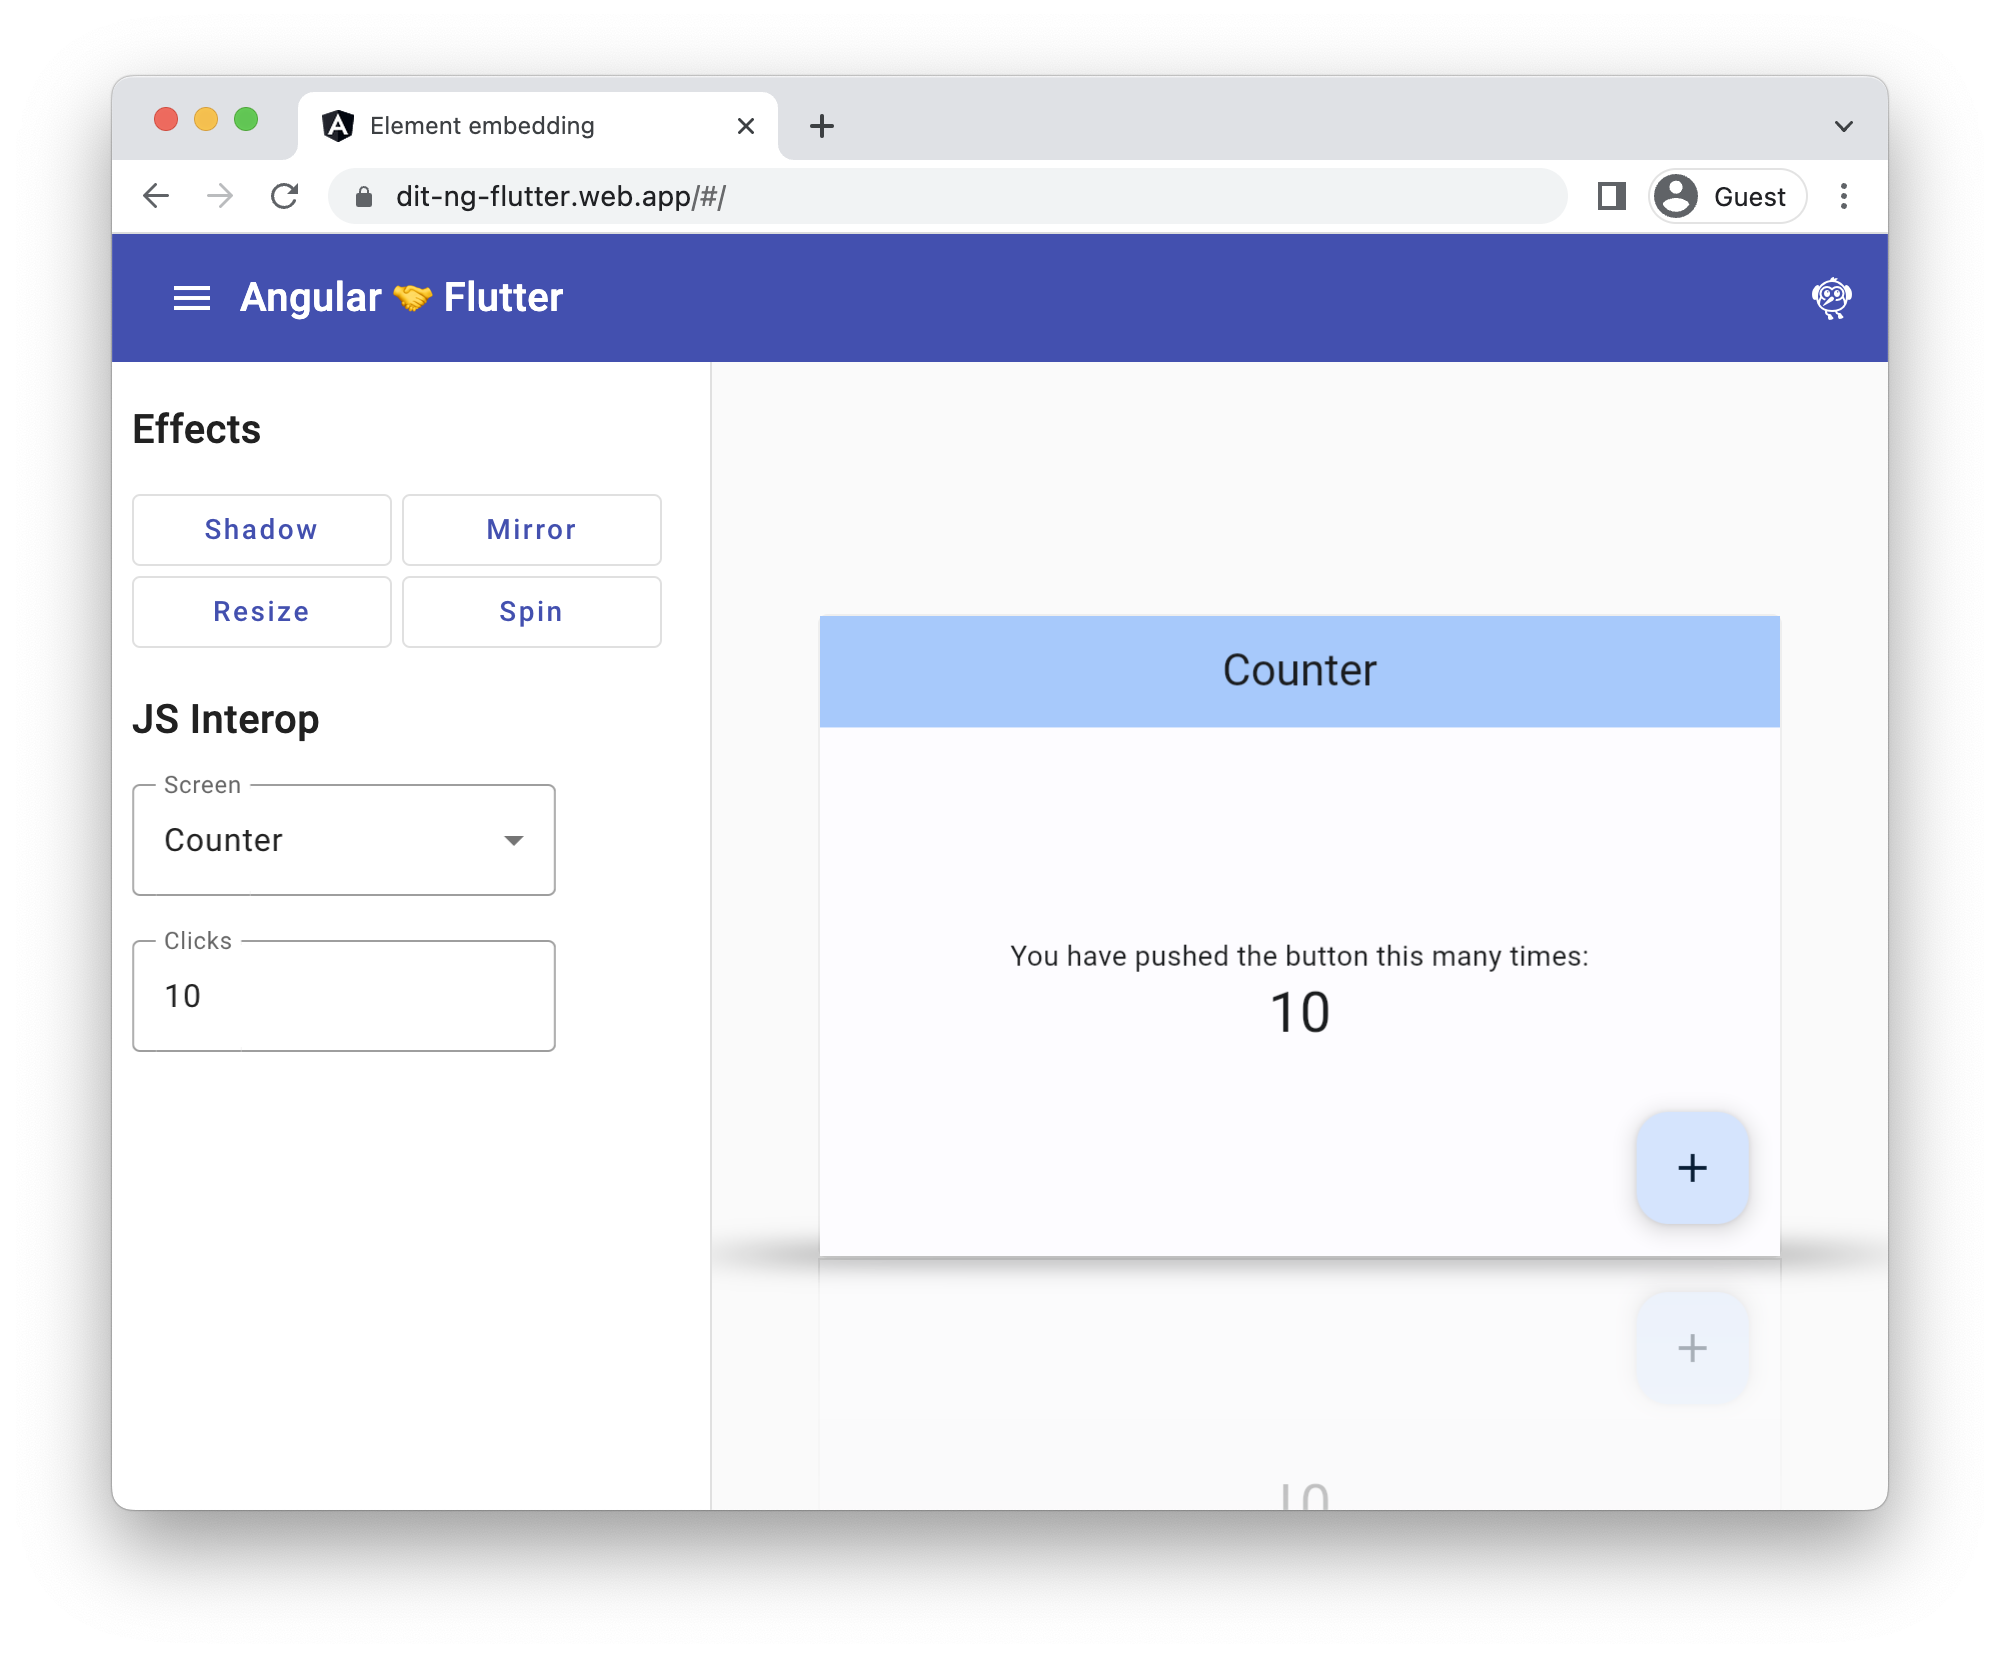The height and width of the screenshot is (1658, 2000).
Task: Click the Counter app bar title
Action: point(1300,670)
